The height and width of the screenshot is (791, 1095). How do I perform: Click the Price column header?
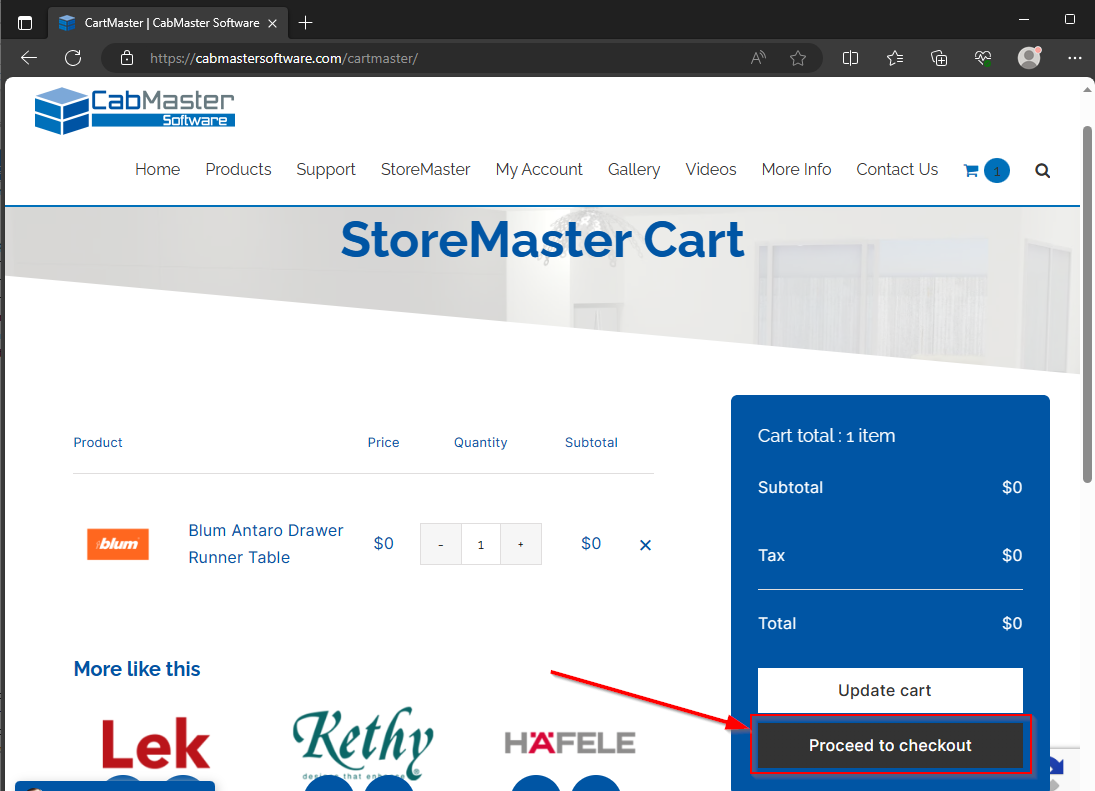[383, 443]
